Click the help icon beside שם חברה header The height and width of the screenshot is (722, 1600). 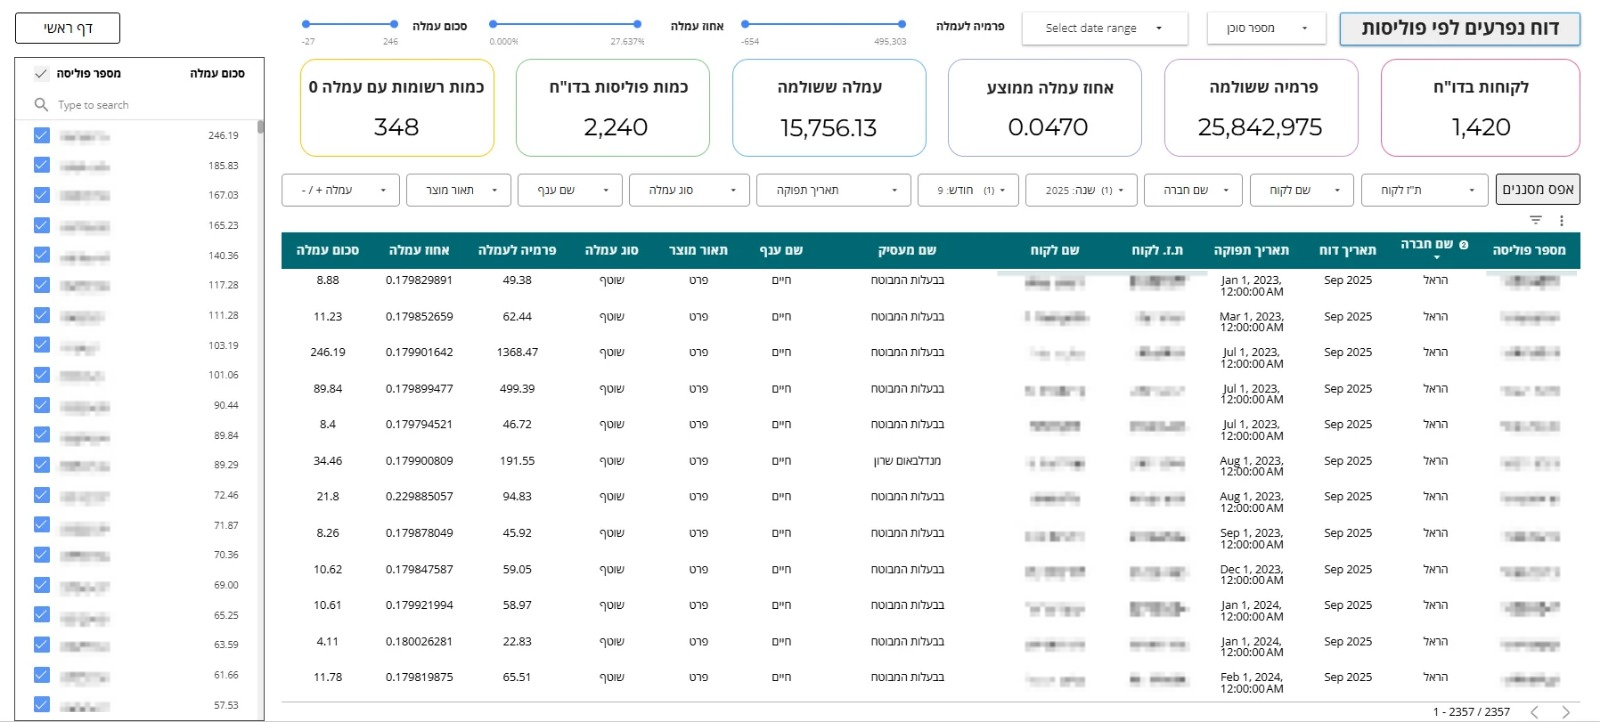click(x=1464, y=245)
